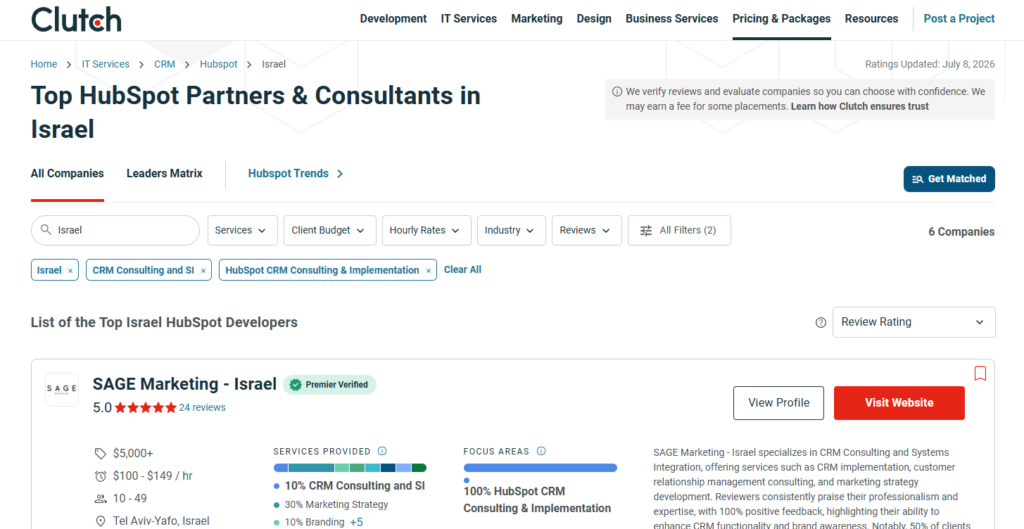The width and height of the screenshot is (1024, 529).
Task: Expand the Services filter dropdown
Action: [x=242, y=231]
